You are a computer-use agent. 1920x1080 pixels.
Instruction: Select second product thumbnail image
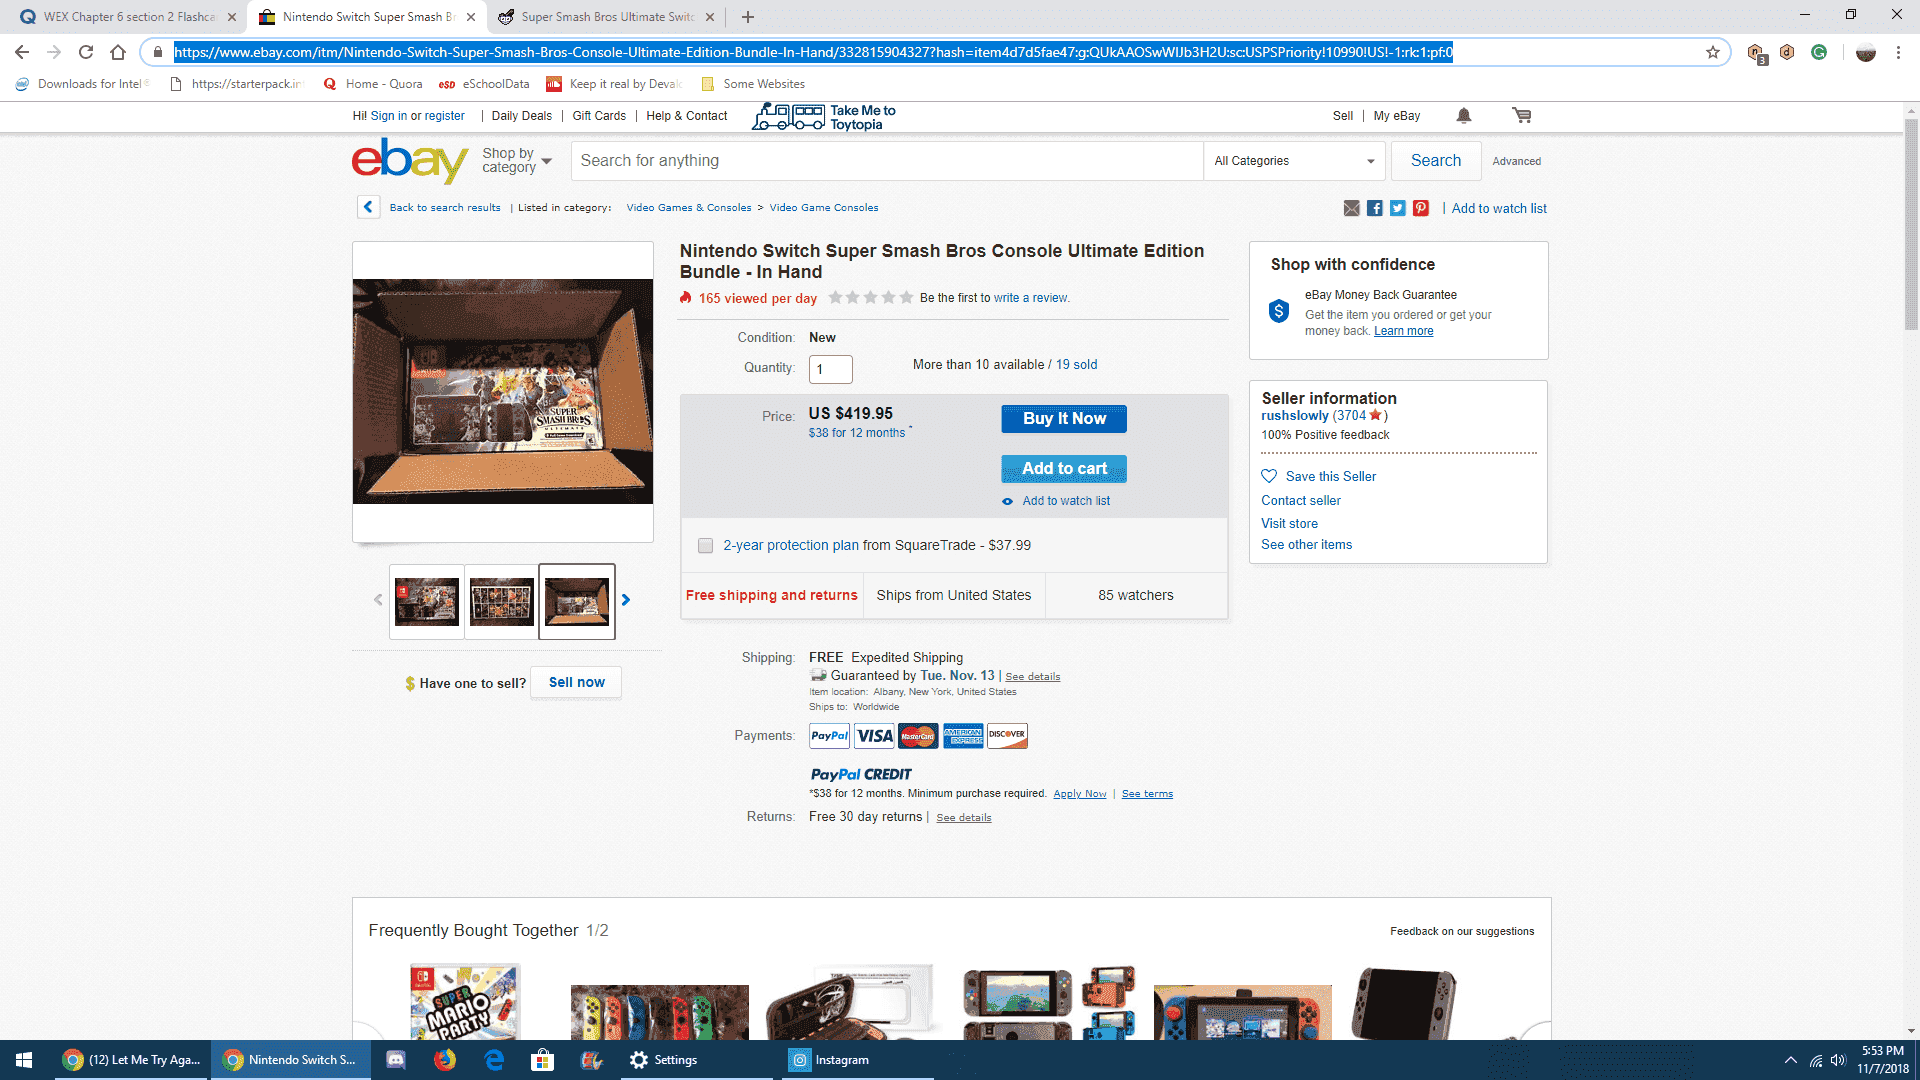pos(502,601)
